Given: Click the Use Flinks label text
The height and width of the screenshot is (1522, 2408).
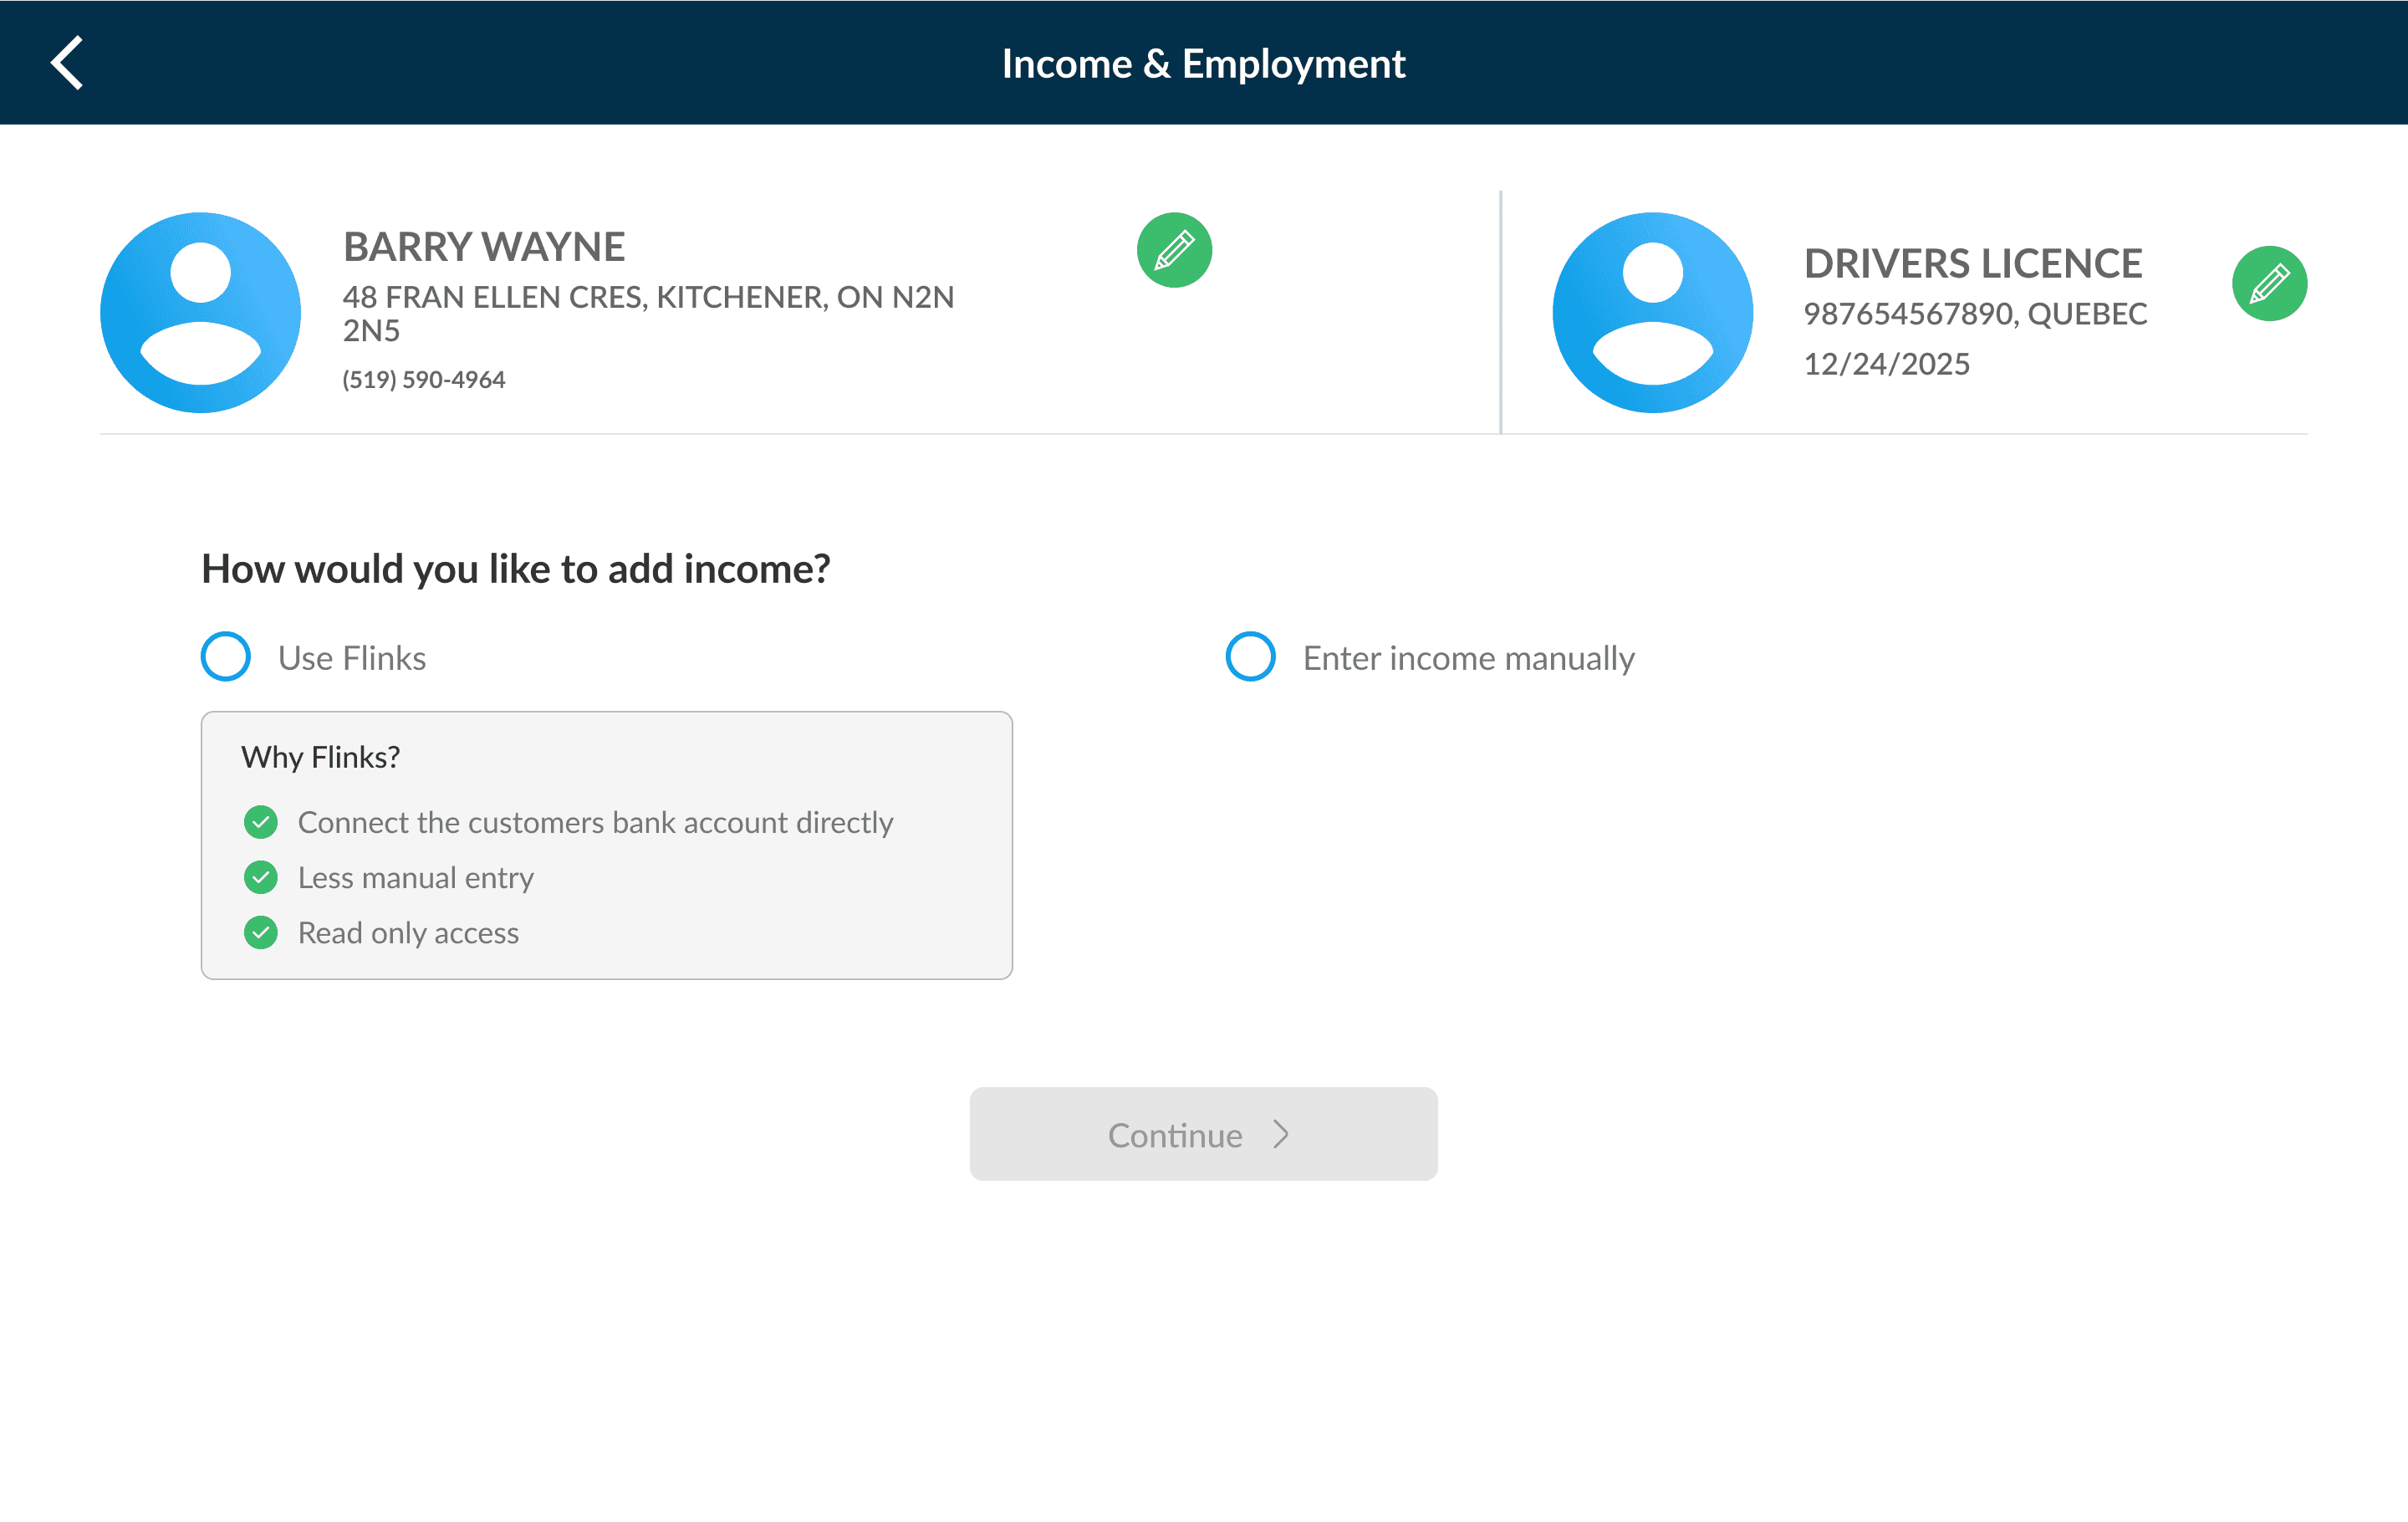Looking at the screenshot, I should 352,658.
